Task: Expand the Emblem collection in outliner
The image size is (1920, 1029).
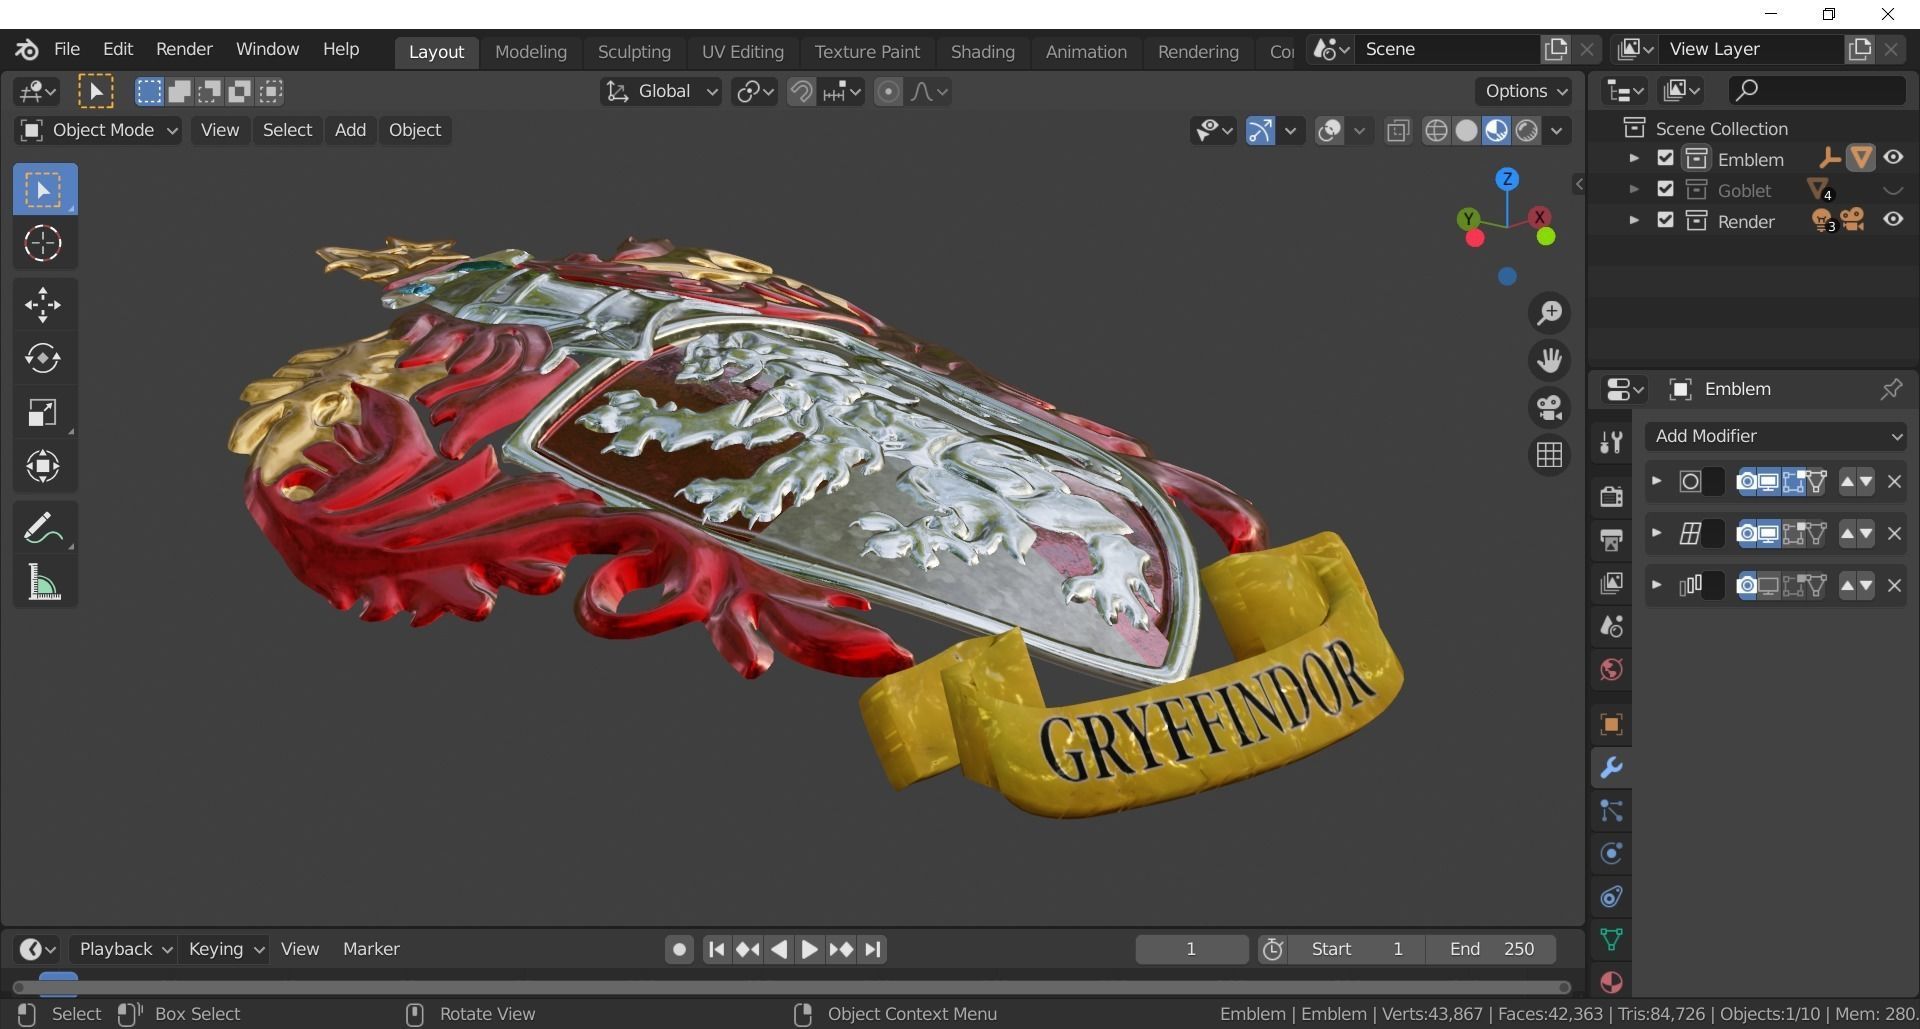Action: pos(1634,159)
